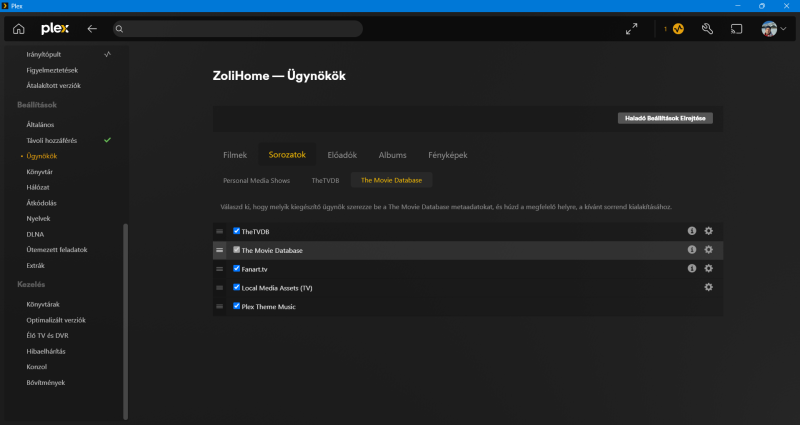Open Általános settings
Screen dimensions: 800x425
[40, 125]
